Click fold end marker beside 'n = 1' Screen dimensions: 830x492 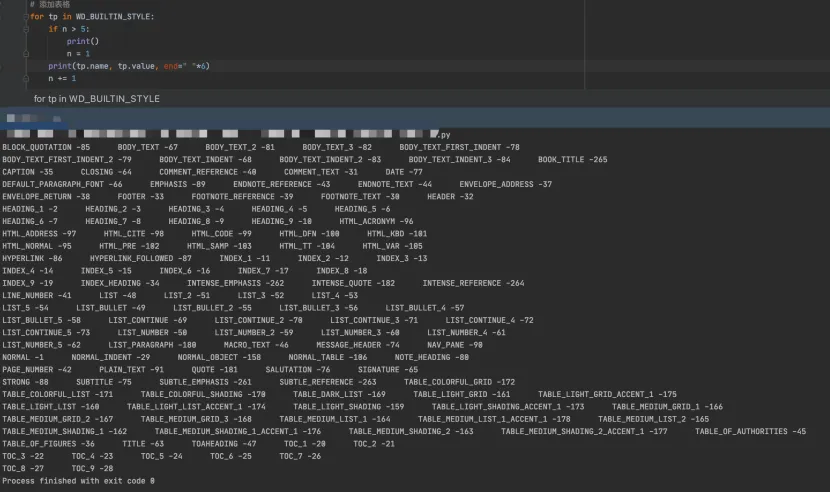click(x=25, y=54)
